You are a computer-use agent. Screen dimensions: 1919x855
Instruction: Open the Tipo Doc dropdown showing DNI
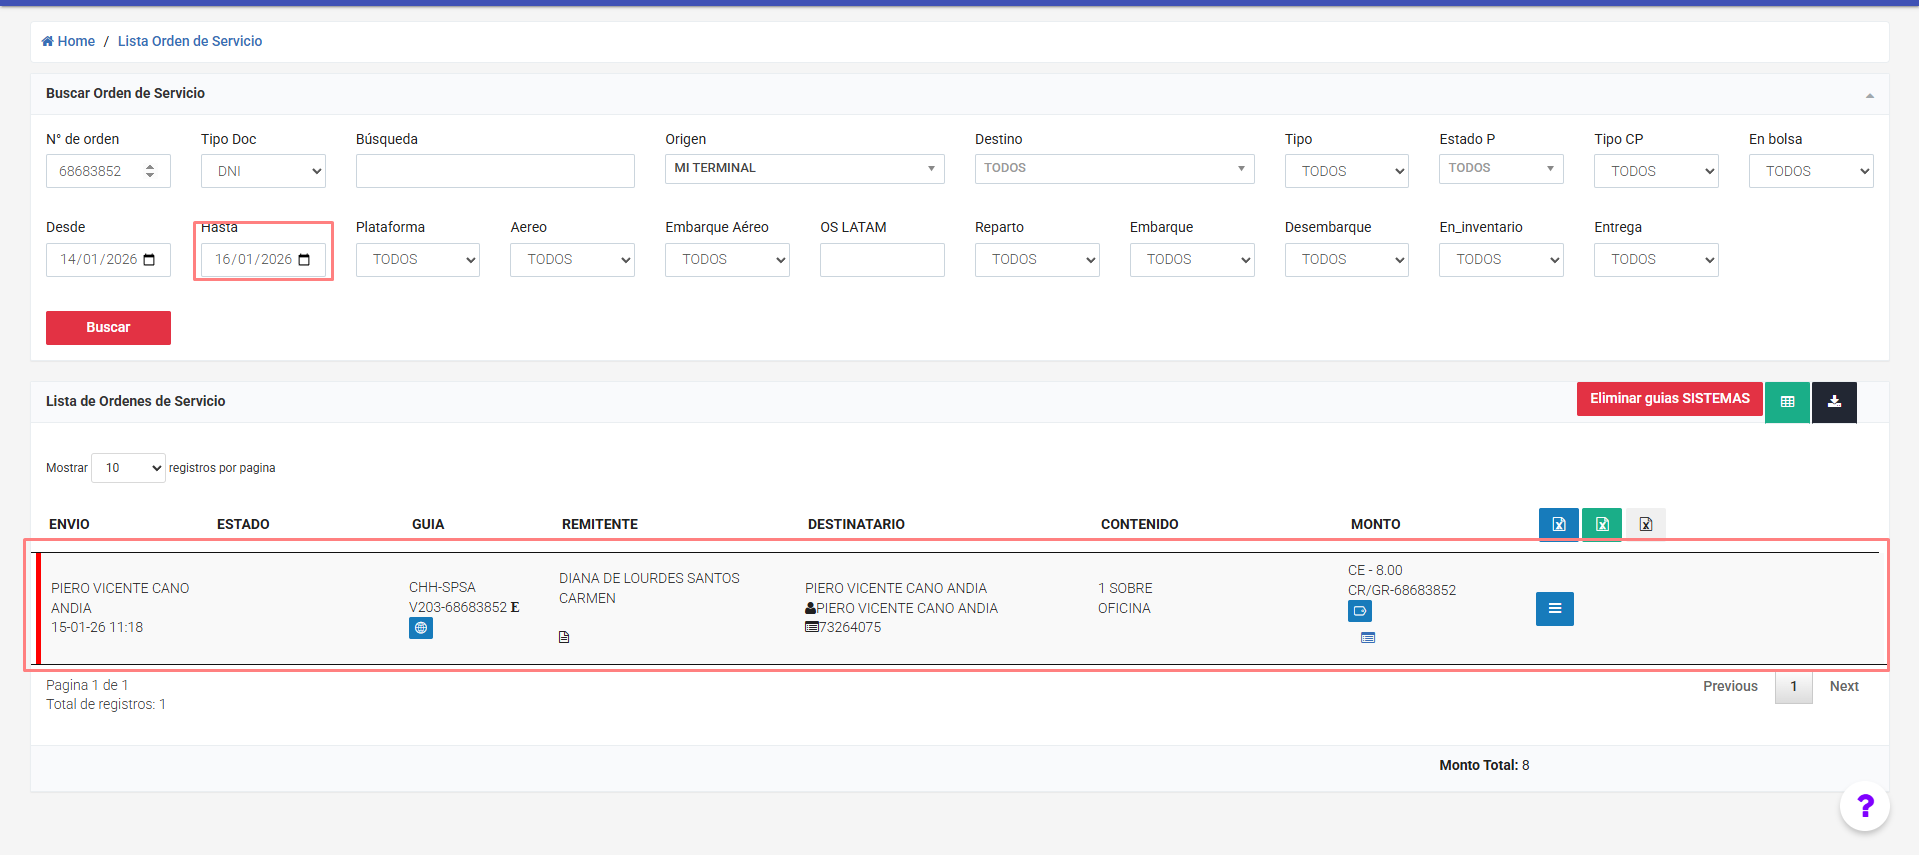[x=263, y=171]
